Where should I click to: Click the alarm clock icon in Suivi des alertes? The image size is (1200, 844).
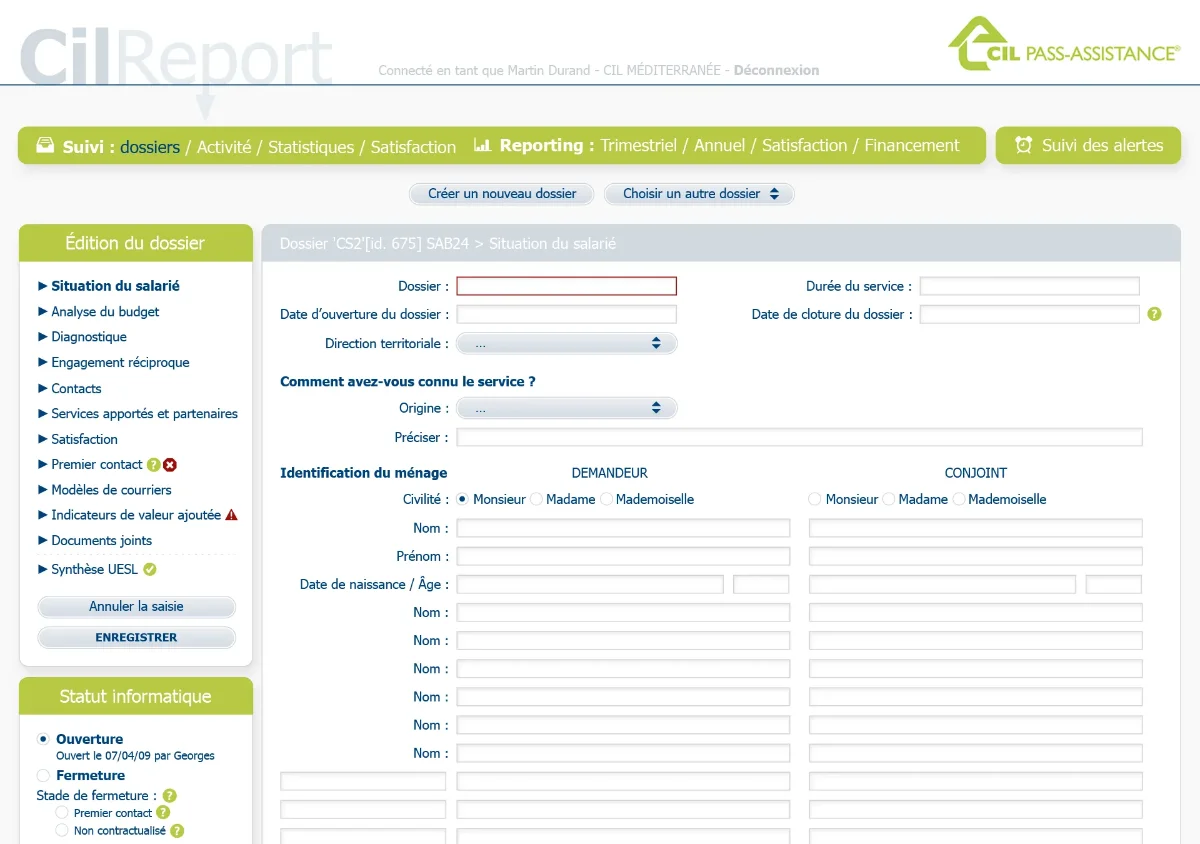click(x=1023, y=145)
